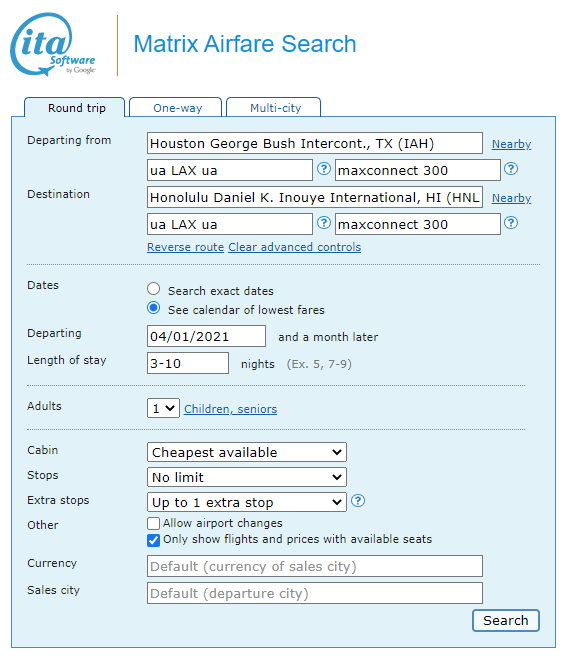Click the Departing date input field
564x659 pixels.
tap(206, 336)
